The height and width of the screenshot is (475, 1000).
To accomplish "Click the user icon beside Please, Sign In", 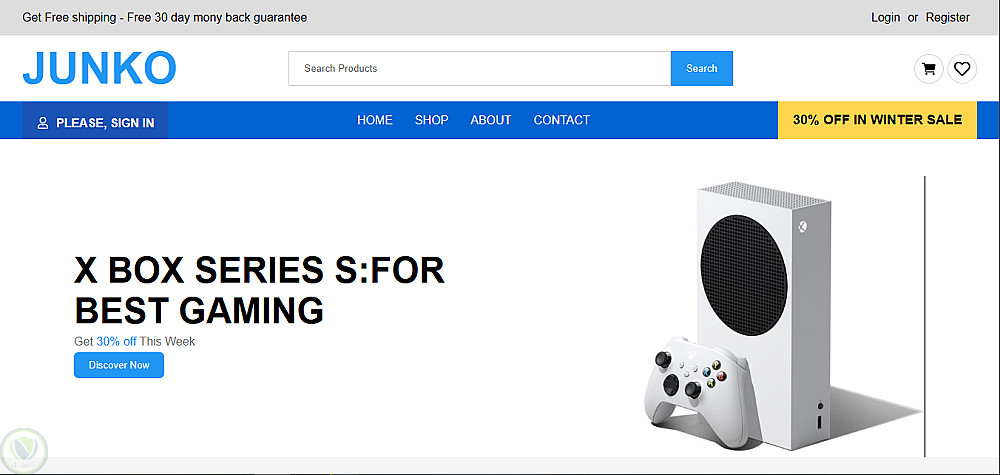I will pos(43,123).
